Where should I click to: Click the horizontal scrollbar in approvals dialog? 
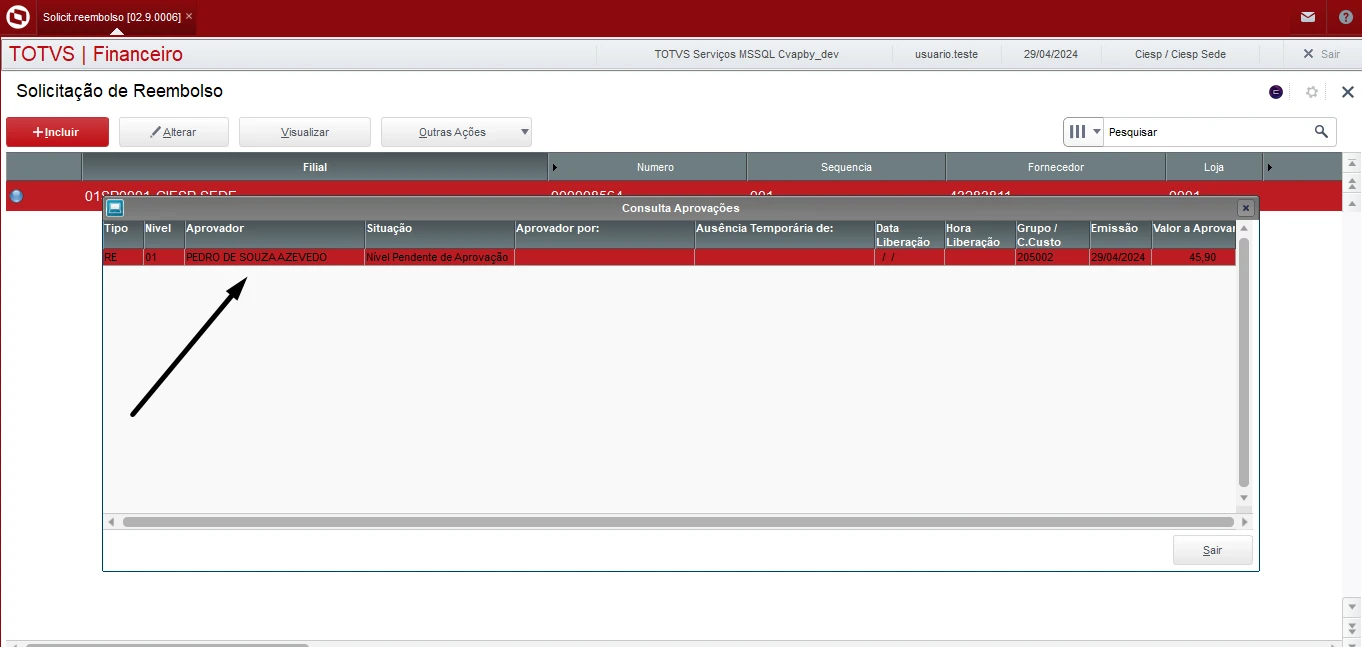click(677, 522)
